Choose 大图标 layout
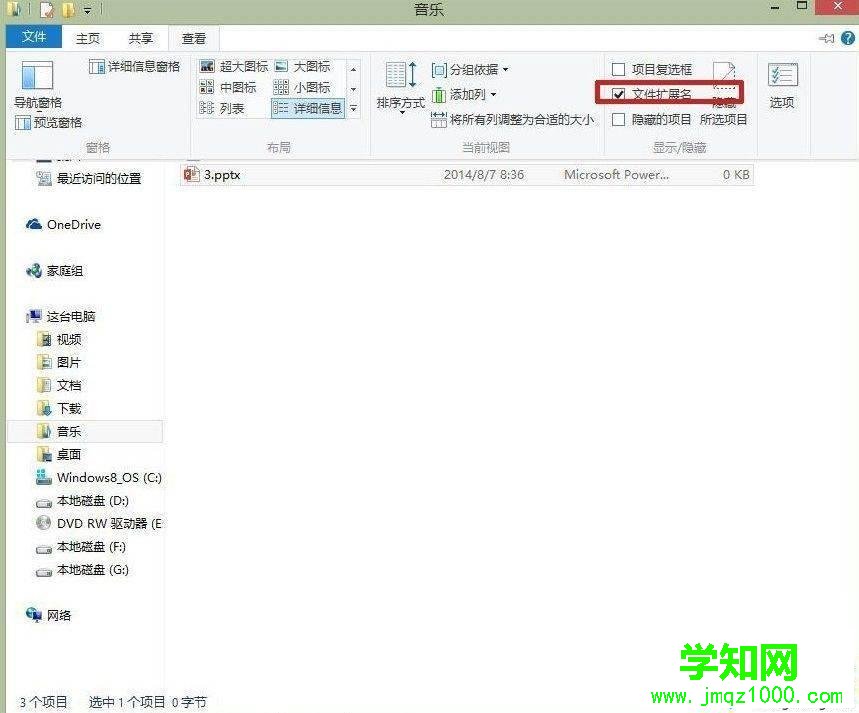This screenshot has height=713, width=859. pyautogui.click(x=303, y=66)
